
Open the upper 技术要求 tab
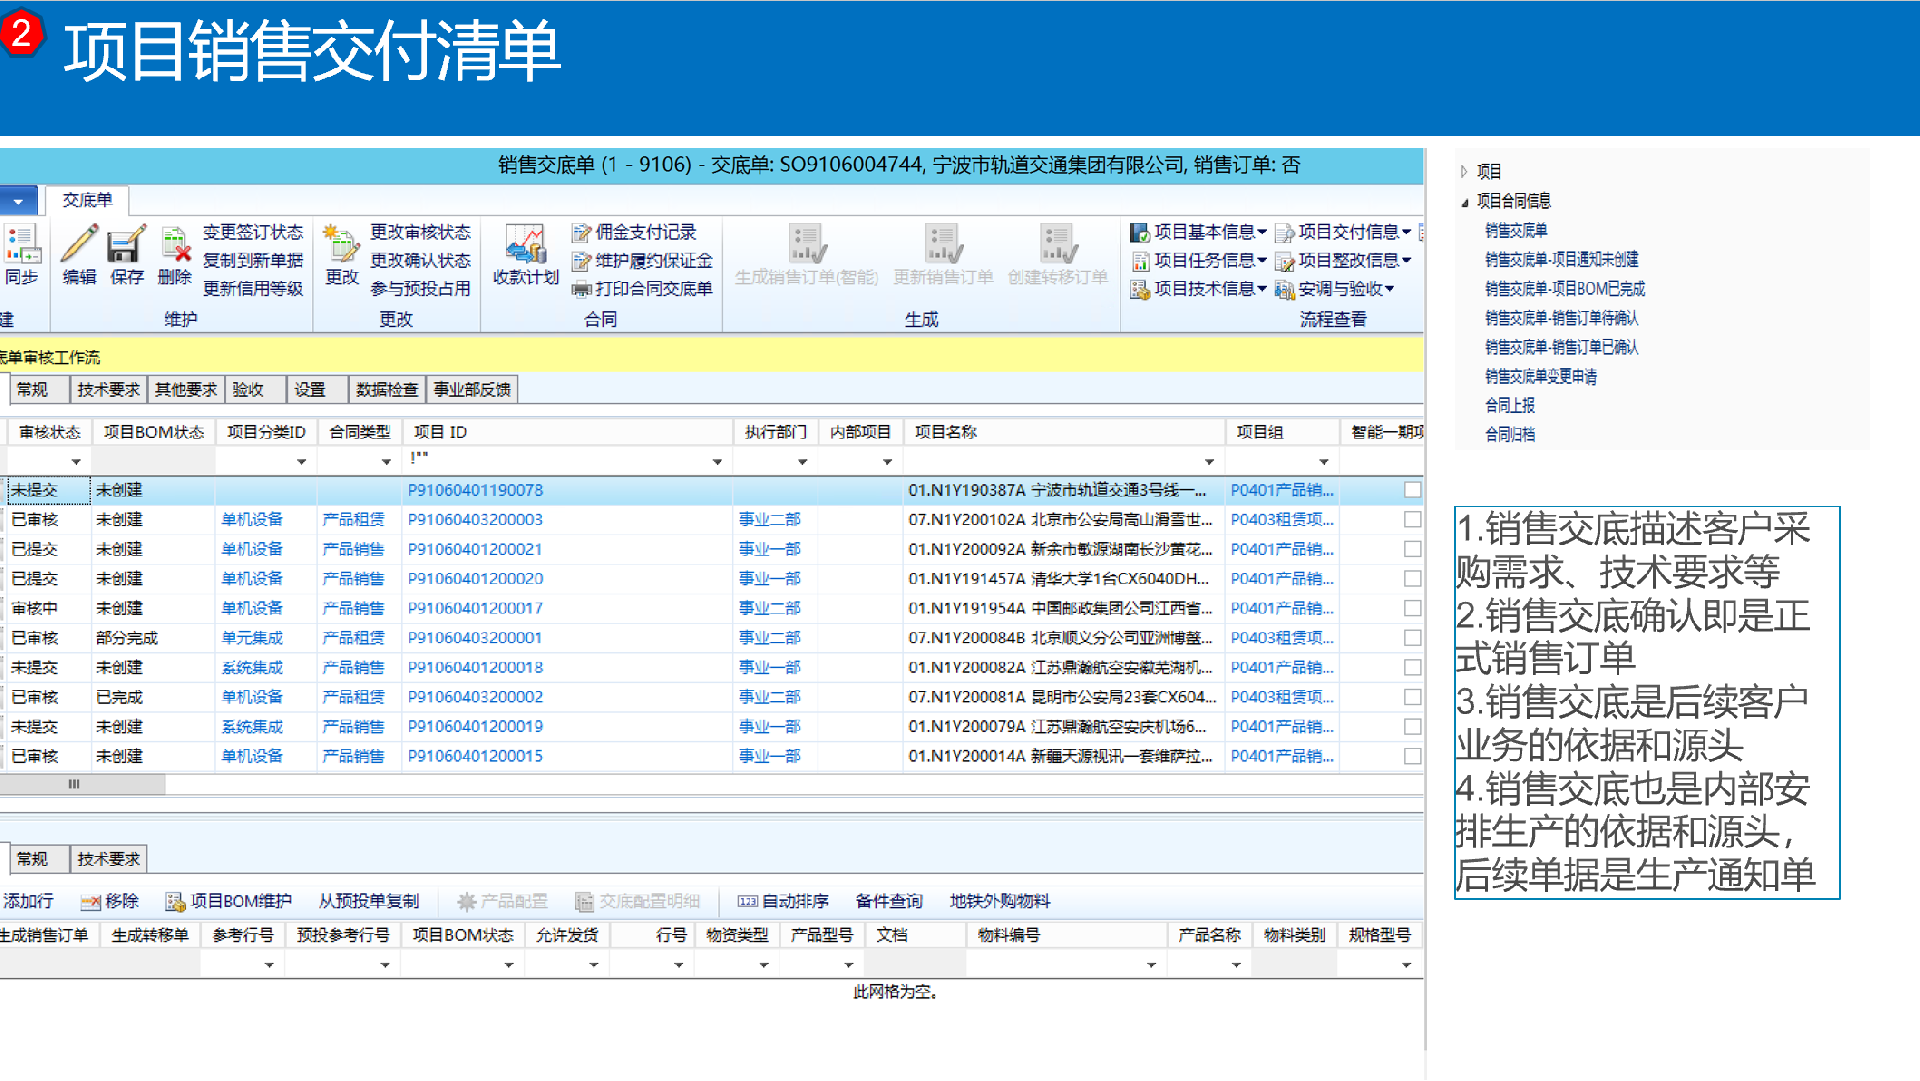click(108, 390)
